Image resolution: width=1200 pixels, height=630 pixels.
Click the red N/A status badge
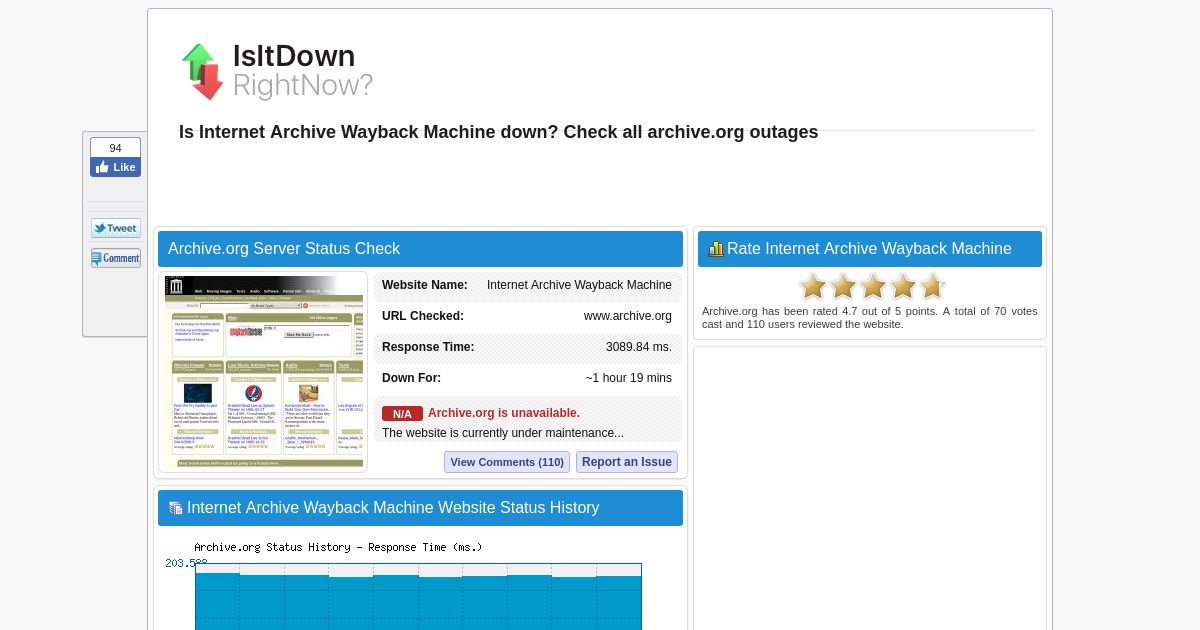pyautogui.click(x=402, y=414)
